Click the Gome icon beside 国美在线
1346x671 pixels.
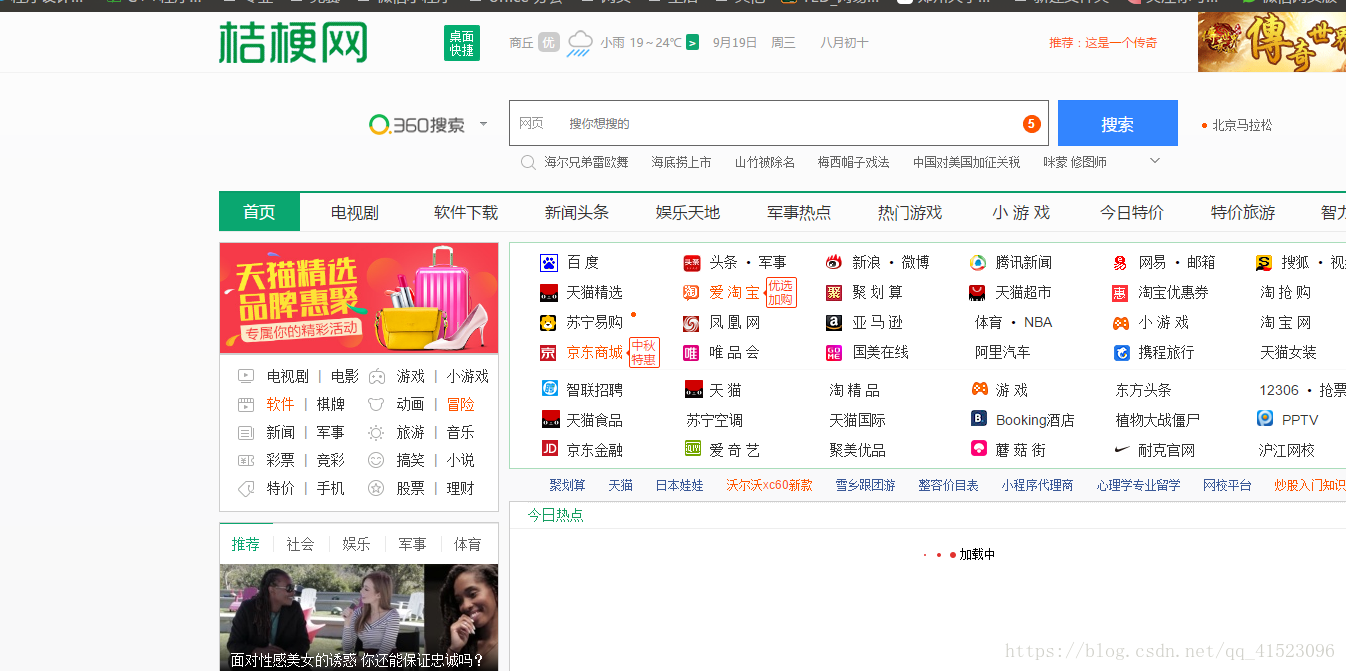coord(834,353)
